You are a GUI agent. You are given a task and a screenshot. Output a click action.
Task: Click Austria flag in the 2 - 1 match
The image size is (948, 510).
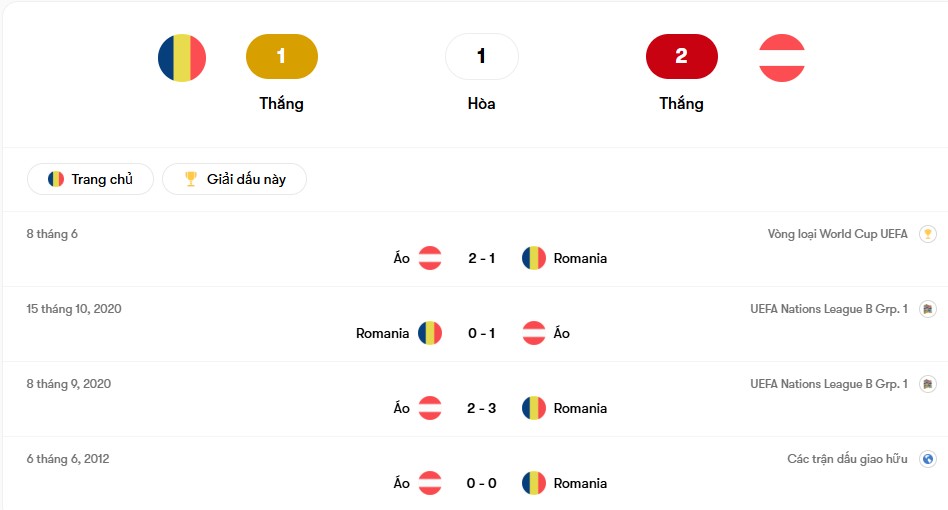430,258
